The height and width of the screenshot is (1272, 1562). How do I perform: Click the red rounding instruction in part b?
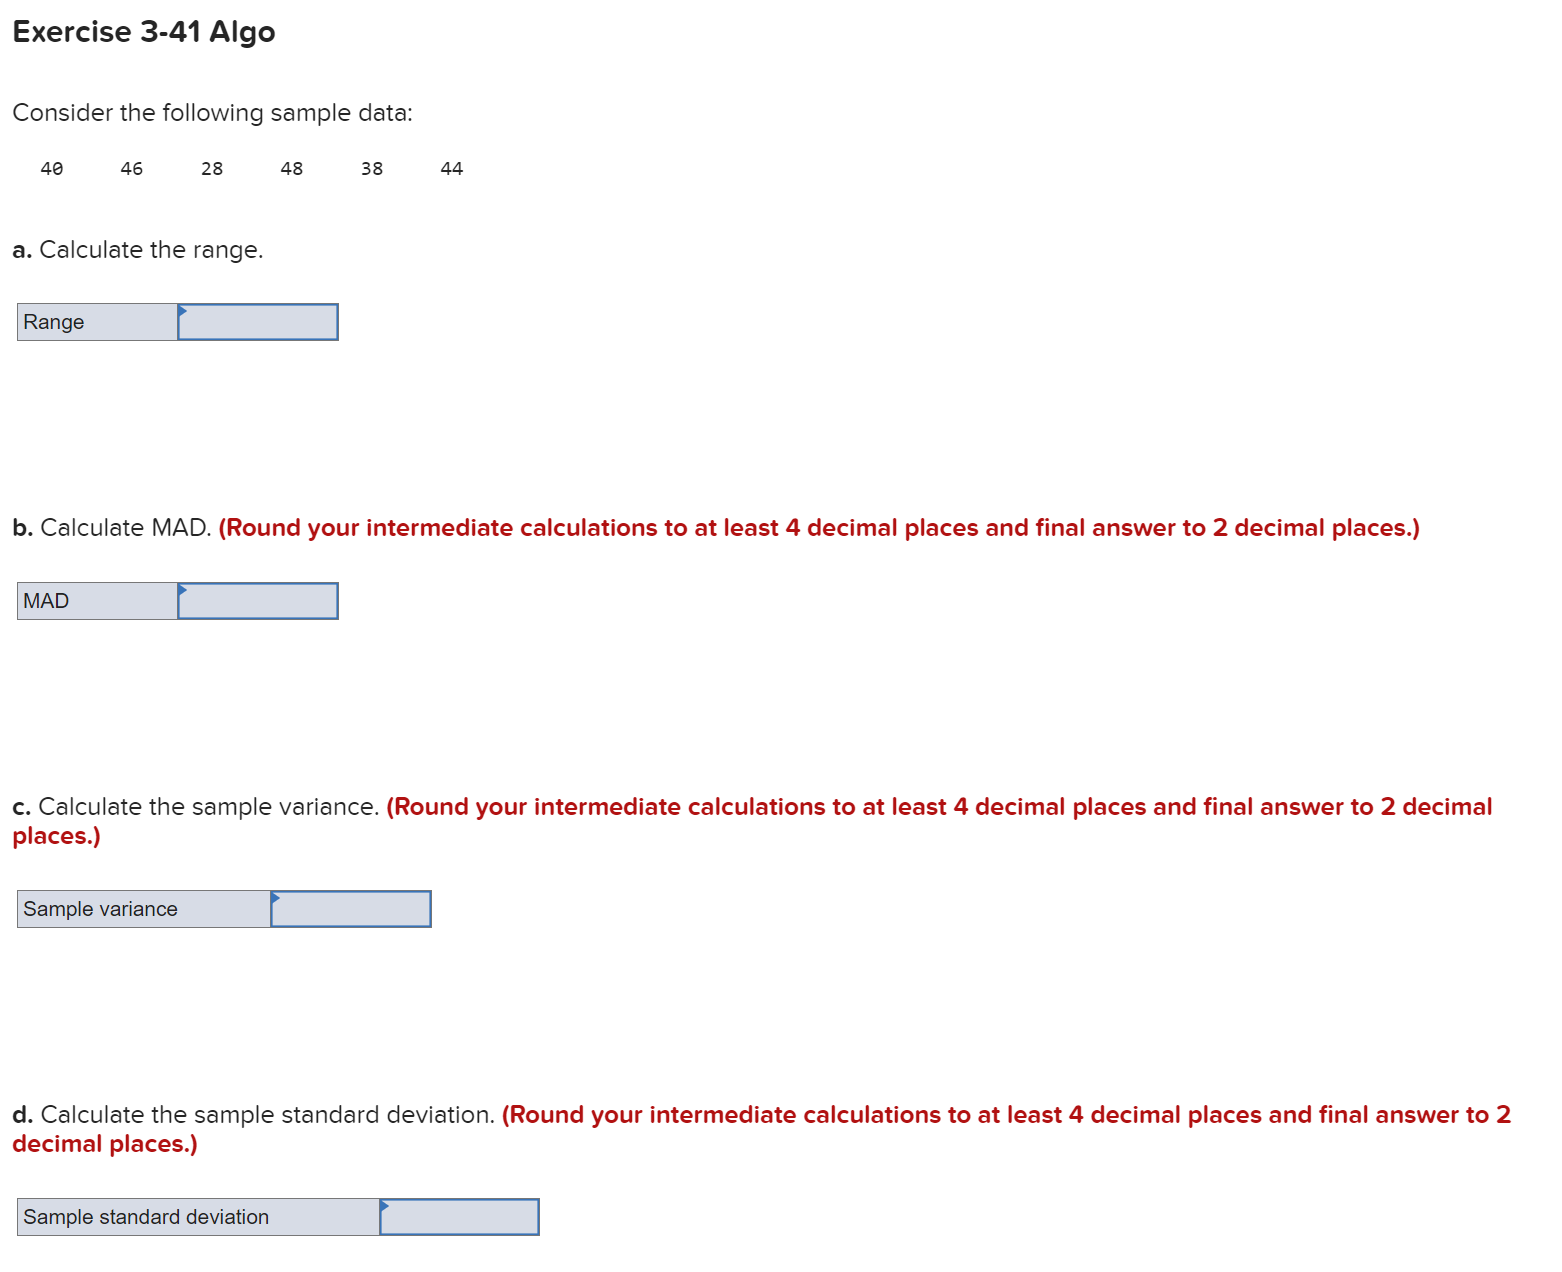[x=818, y=527]
